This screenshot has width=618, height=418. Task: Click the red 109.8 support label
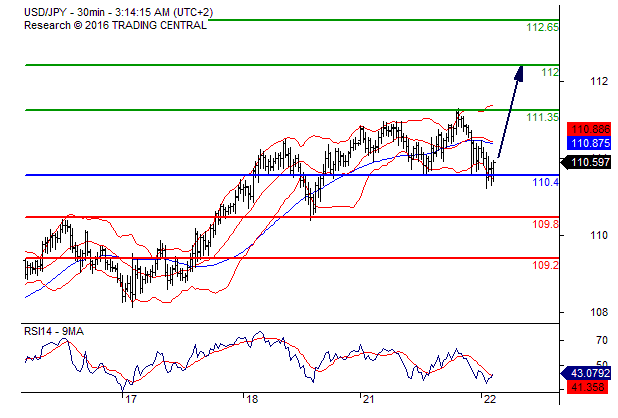545,224
